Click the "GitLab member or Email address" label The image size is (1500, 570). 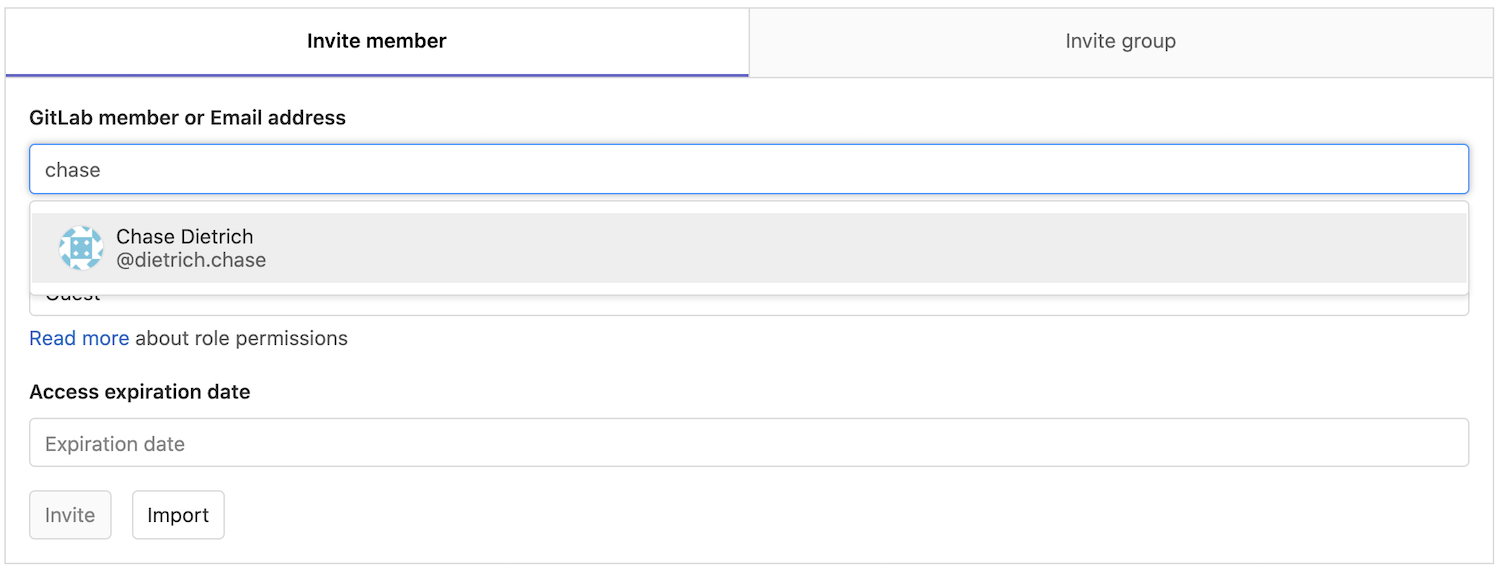(187, 118)
